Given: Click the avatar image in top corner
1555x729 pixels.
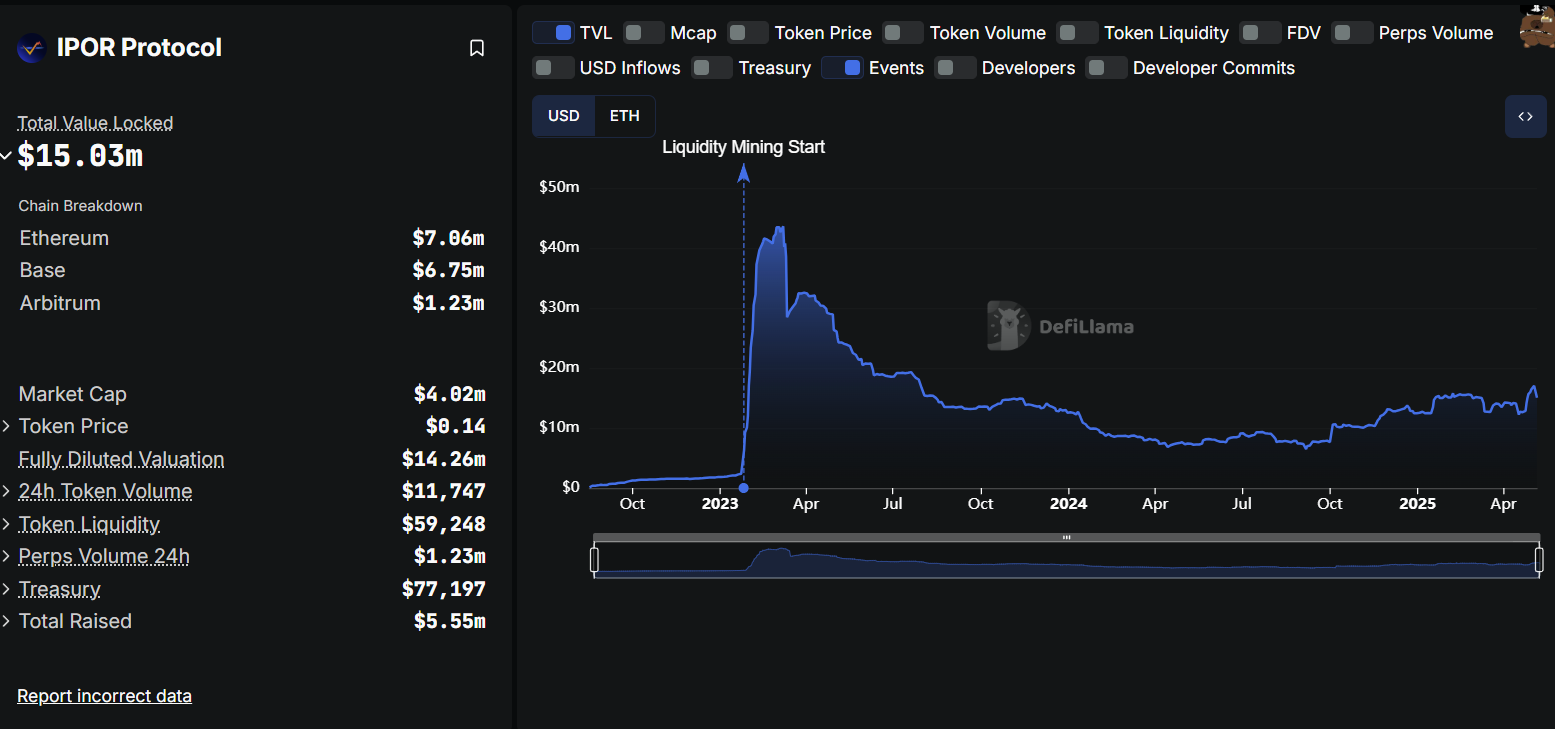Looking at the screenshot, I should pos(1536,26).
